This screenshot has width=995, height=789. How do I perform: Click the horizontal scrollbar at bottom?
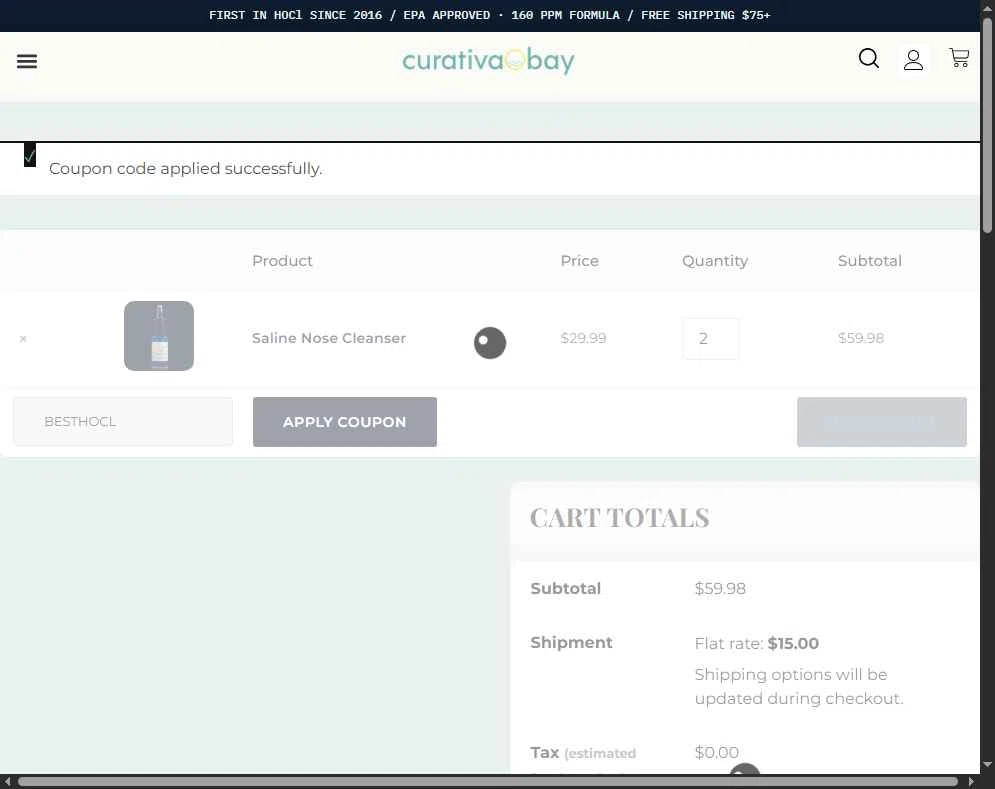coord(487,781)
